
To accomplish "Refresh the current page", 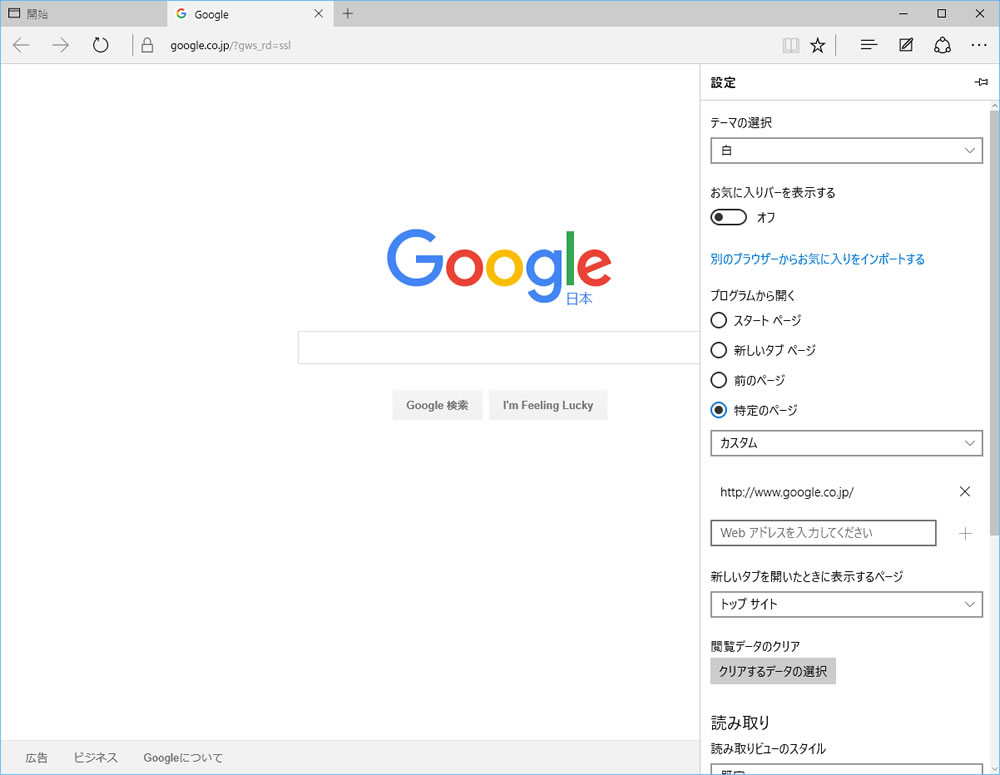I will 100,45.
